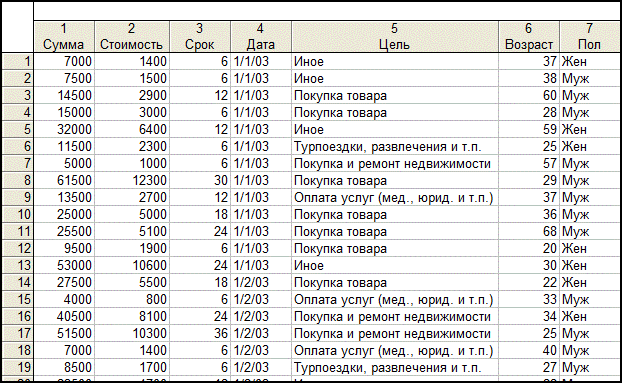Click Сумма cell 53000
The width and height of the screenshot is (622, 383).
point(64,265)
